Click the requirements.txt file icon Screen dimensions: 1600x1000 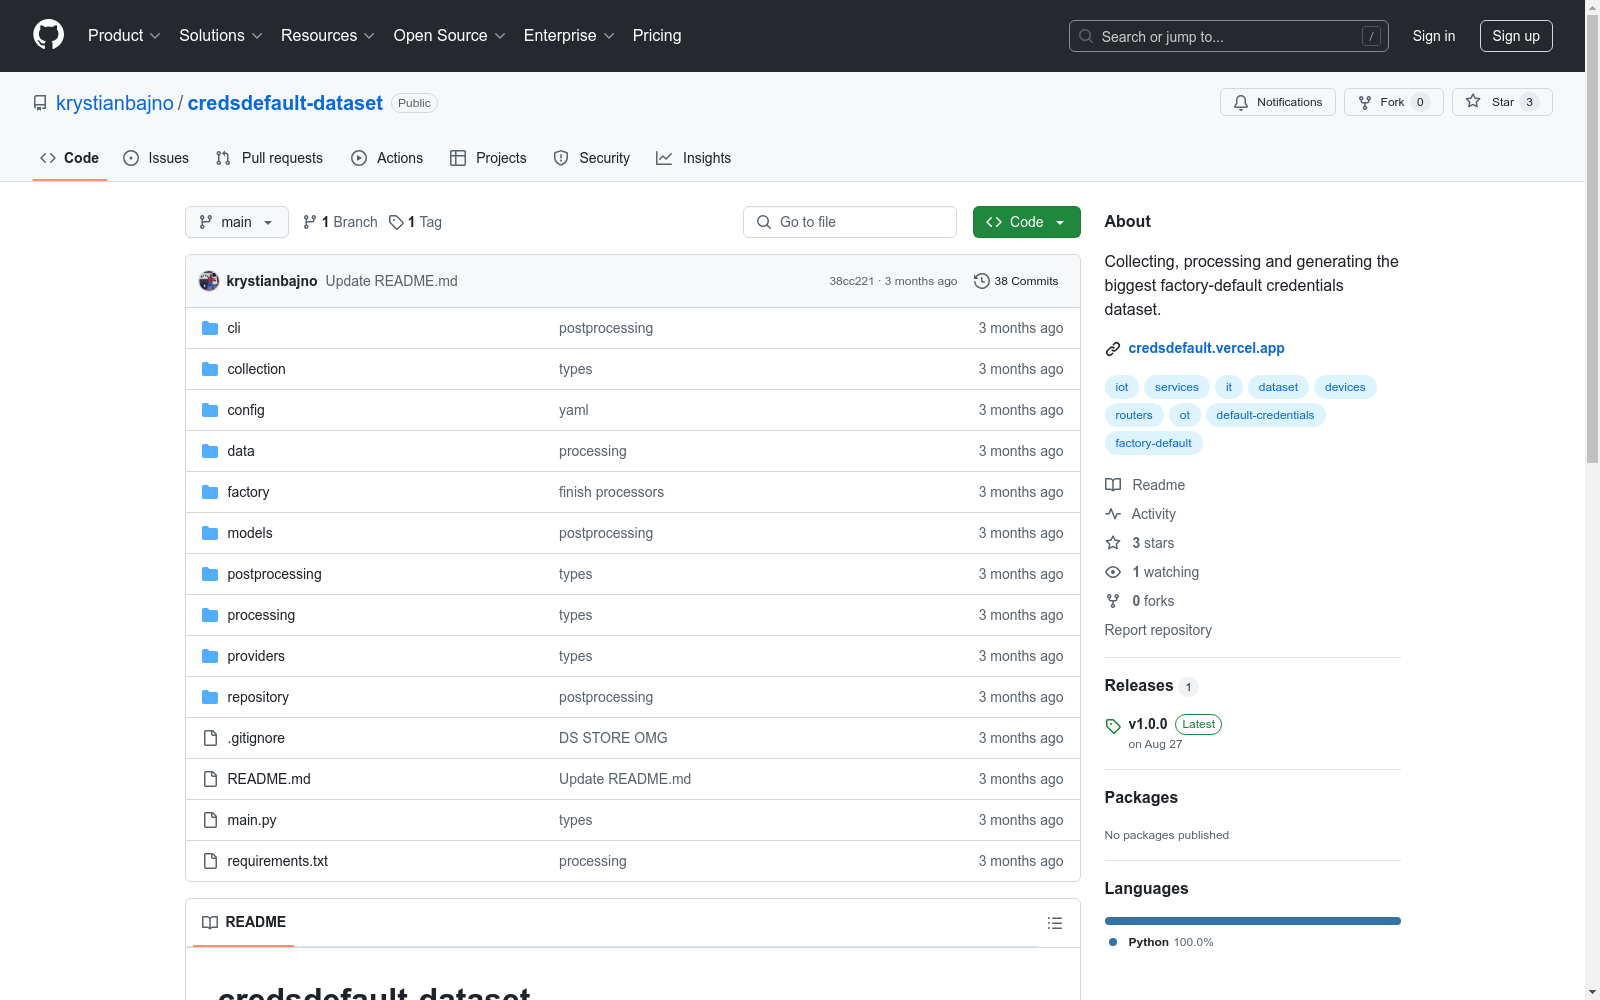click(x=210, y=861)
